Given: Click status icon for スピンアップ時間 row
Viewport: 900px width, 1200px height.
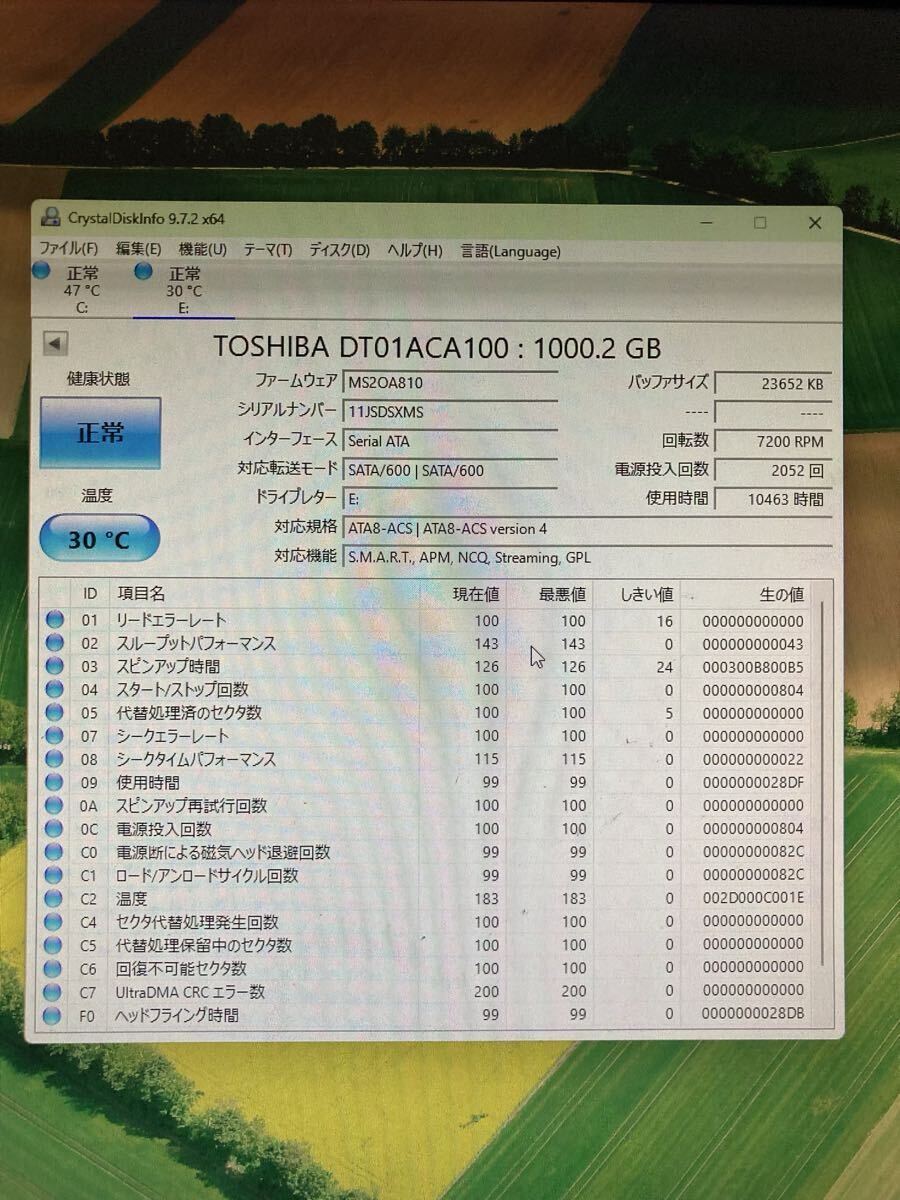Looking at the screenshot, I should 54,666.
